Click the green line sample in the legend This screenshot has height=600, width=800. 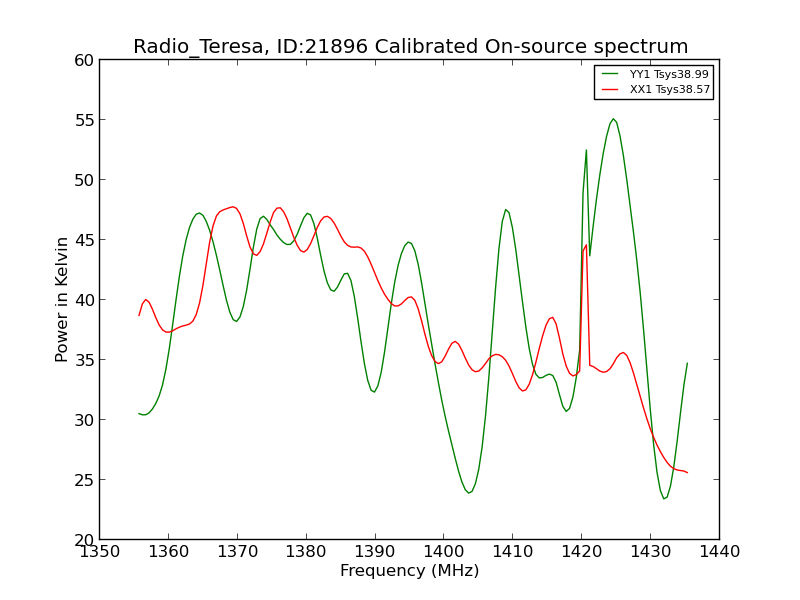pos(610,74)
